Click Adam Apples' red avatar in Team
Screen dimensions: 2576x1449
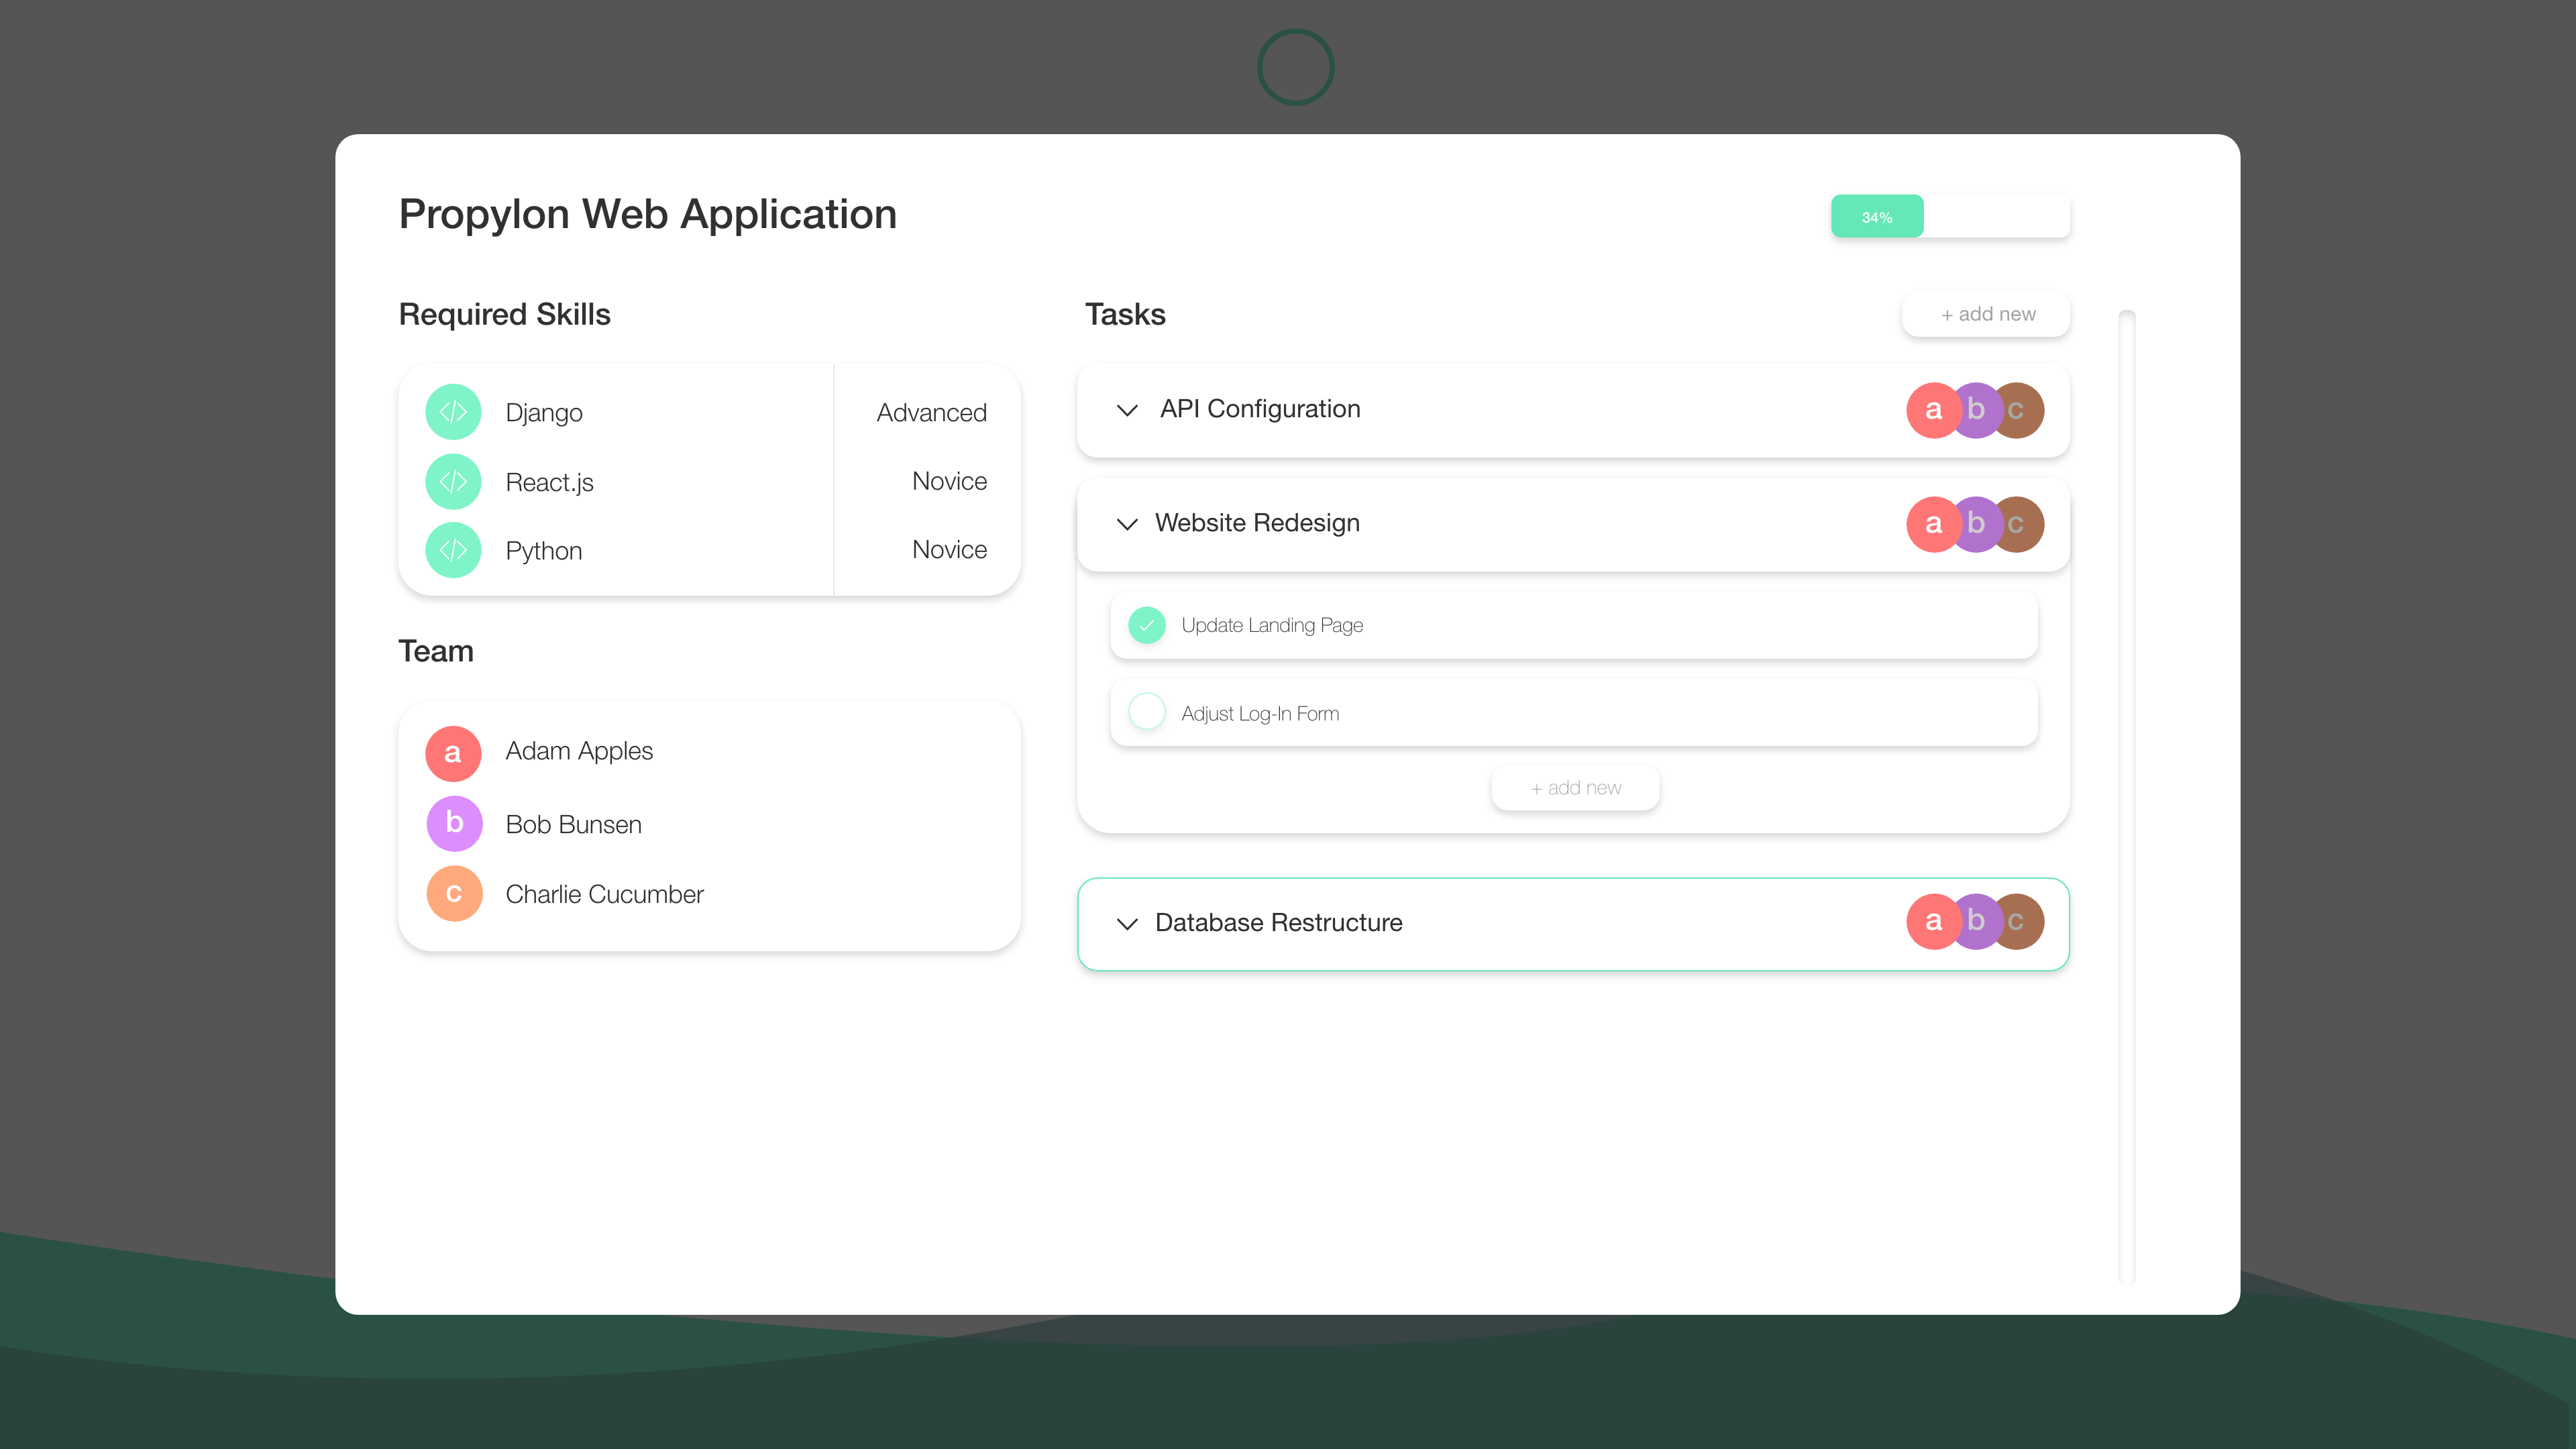point(453,753)
